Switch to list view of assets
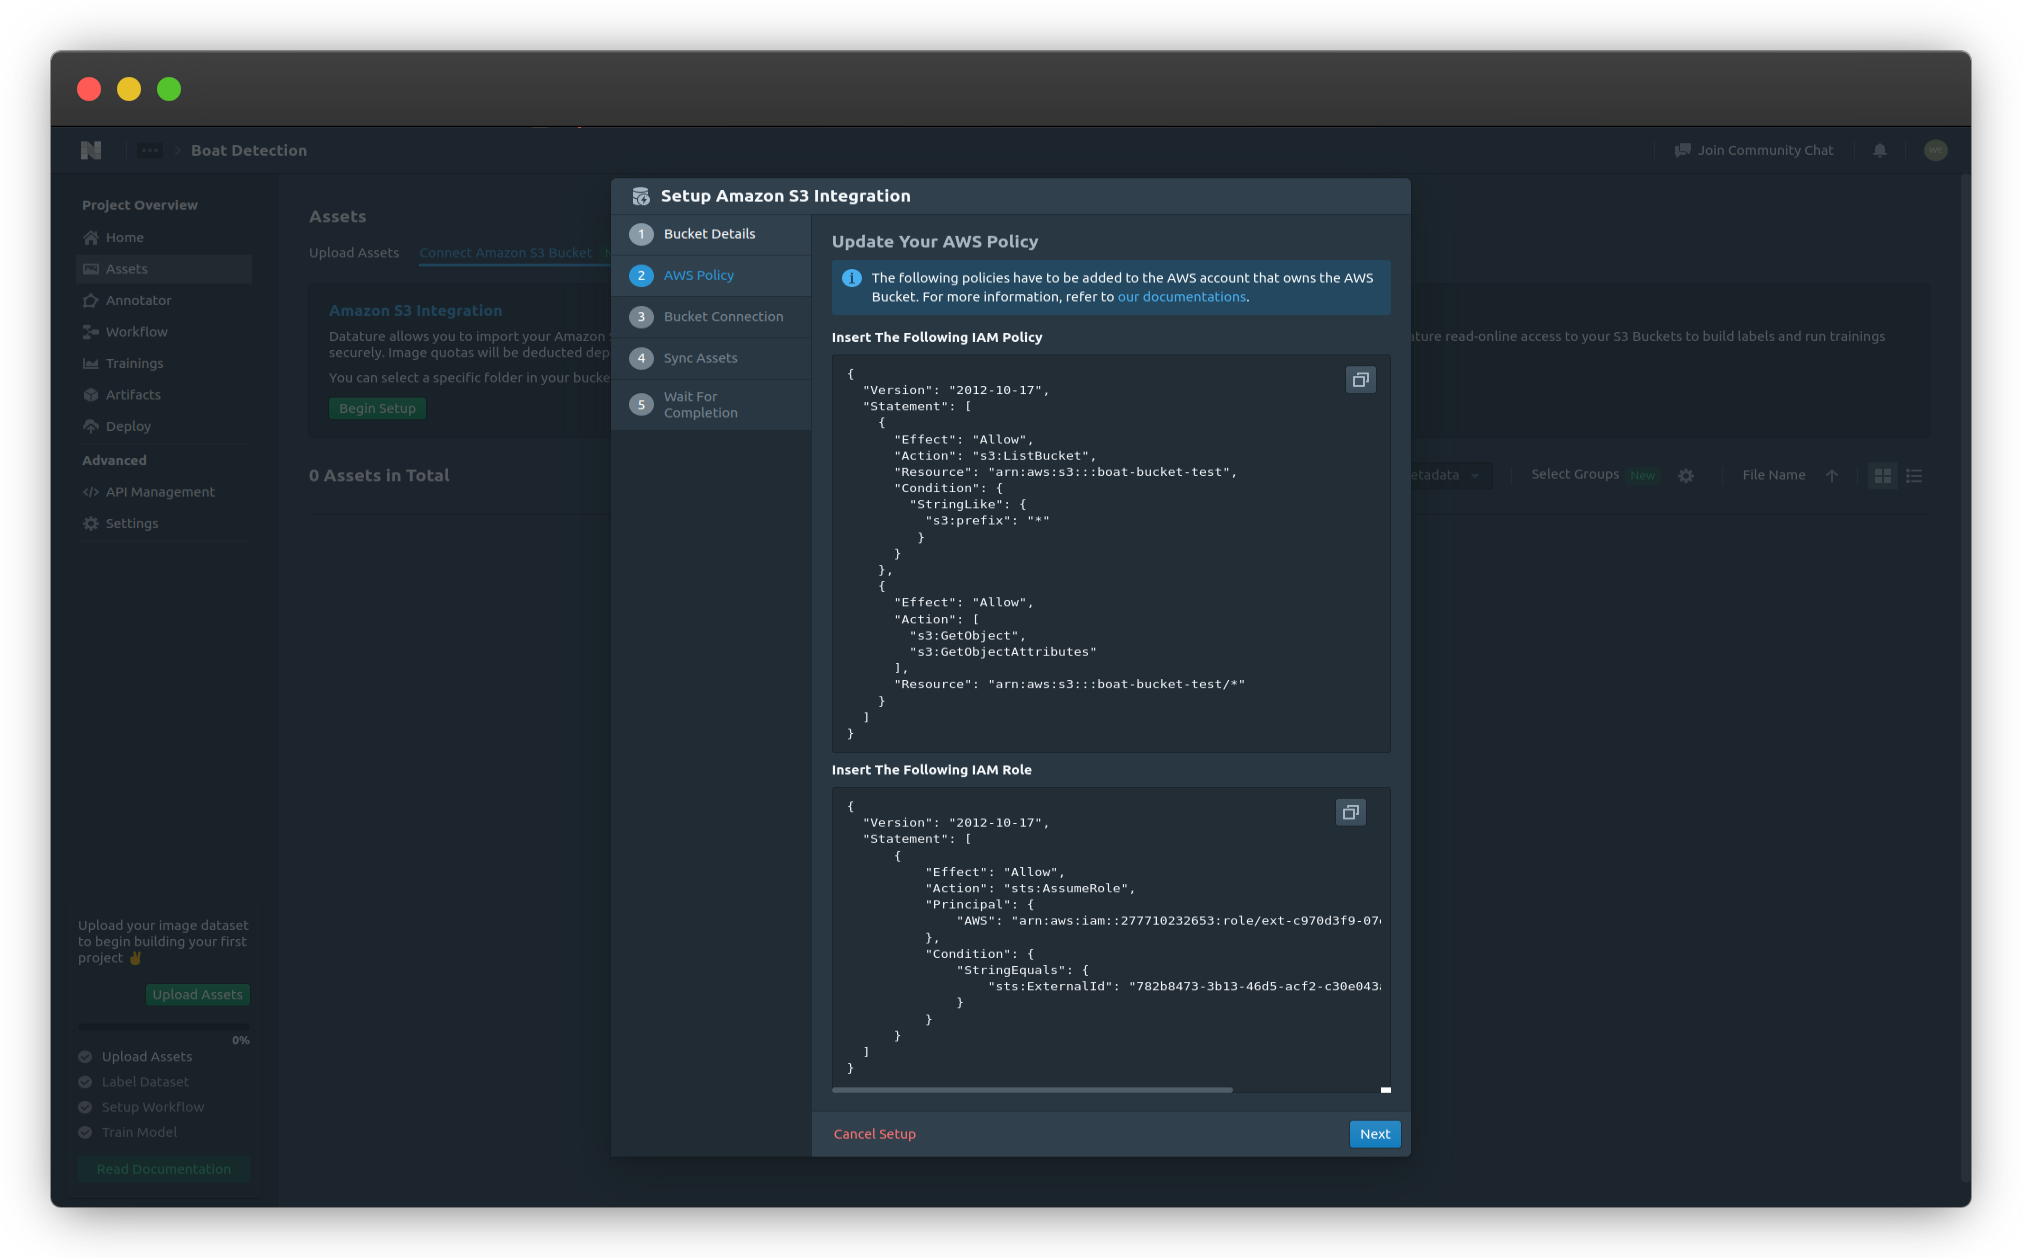2022x1258 pixels. 1914,476
